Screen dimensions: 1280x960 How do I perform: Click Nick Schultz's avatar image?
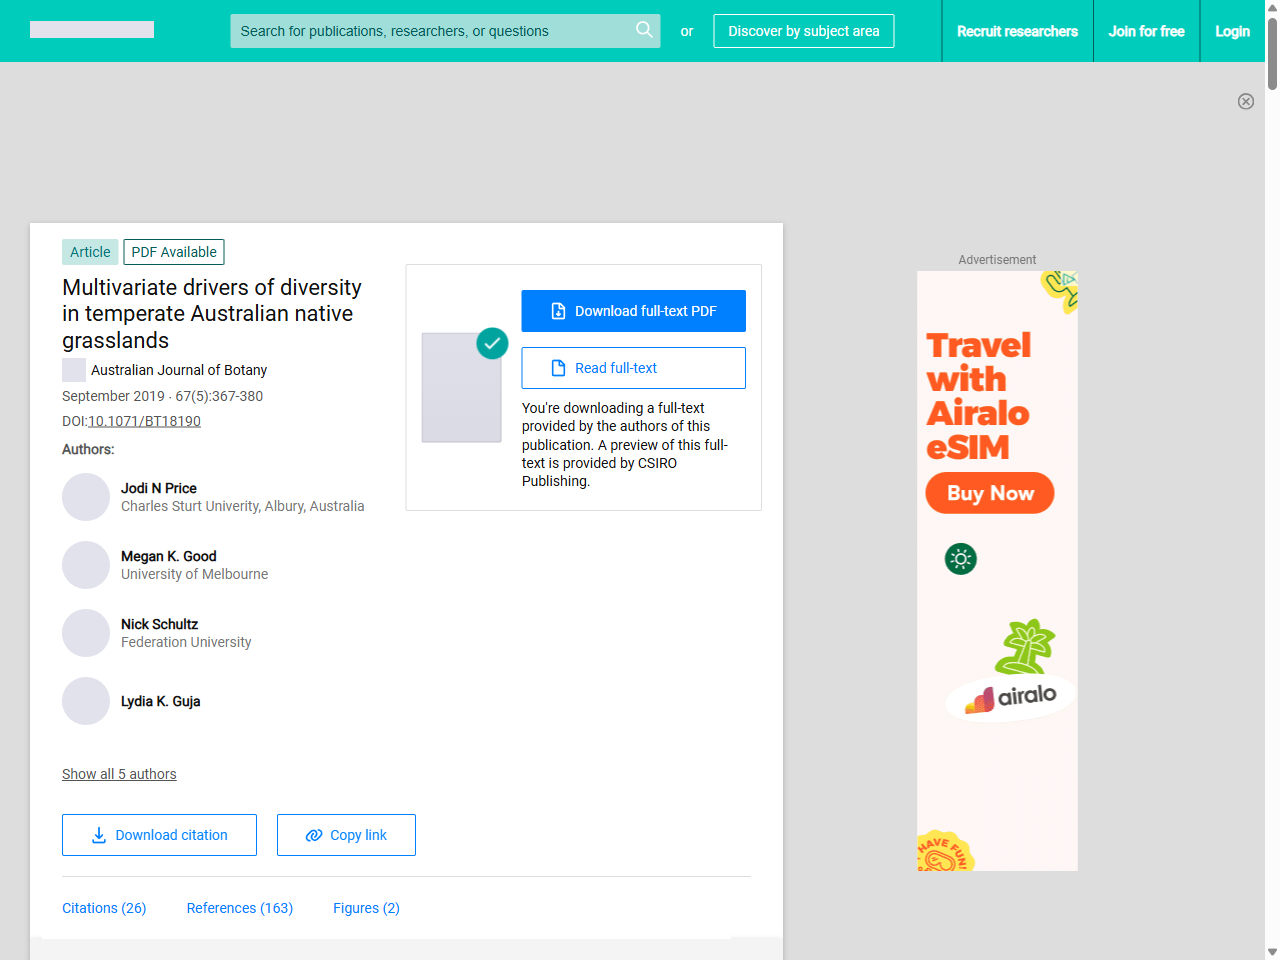tap(86, 633)
